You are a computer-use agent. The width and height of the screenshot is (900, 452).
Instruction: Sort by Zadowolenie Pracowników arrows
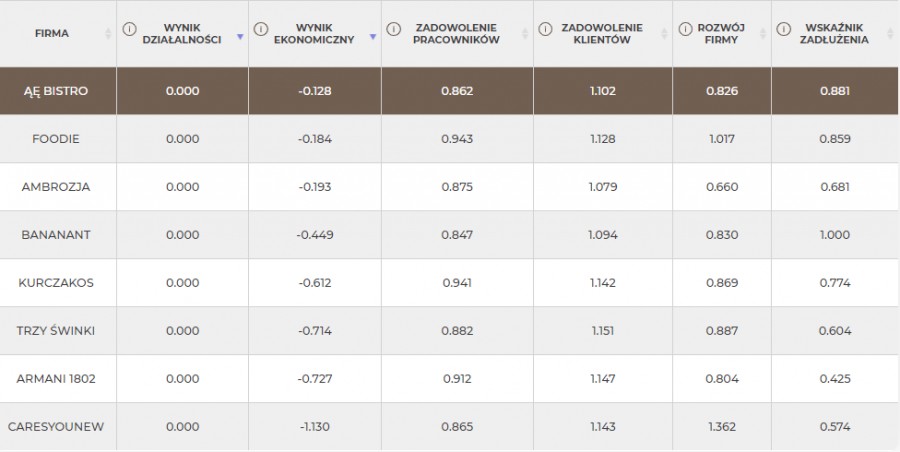[x=525, y=34]
